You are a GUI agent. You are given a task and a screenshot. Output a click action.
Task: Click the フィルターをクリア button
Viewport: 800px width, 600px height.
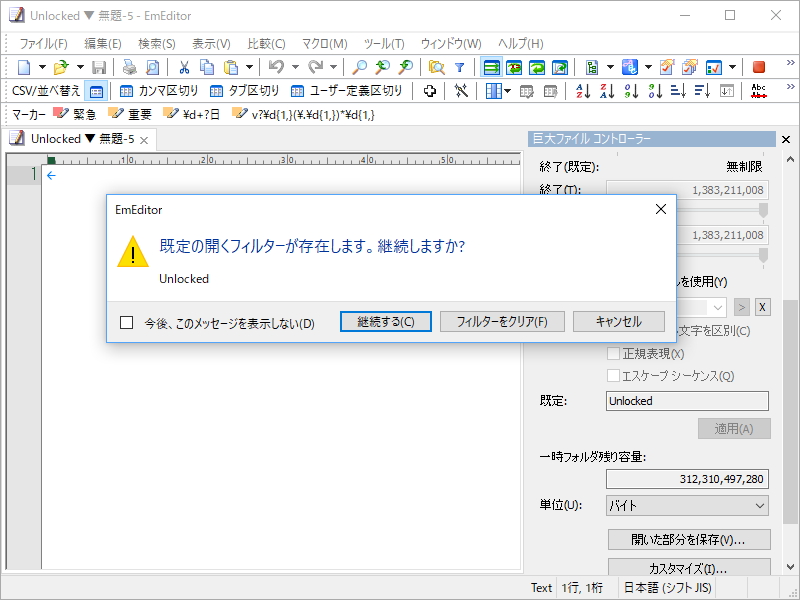click(499, 321)
